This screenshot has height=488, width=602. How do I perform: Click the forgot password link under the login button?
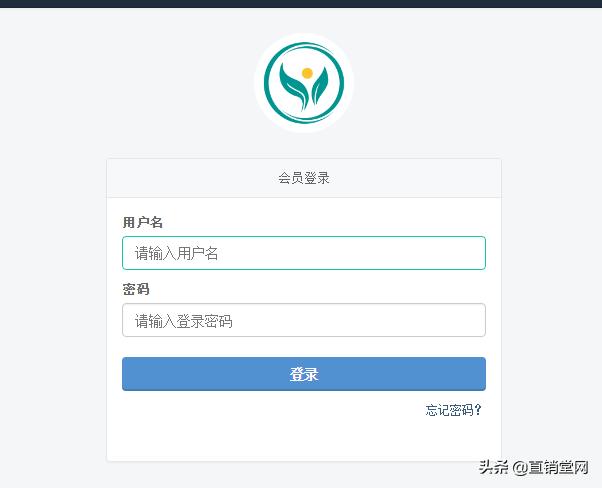pyautogui.click(x=453, y=410)
